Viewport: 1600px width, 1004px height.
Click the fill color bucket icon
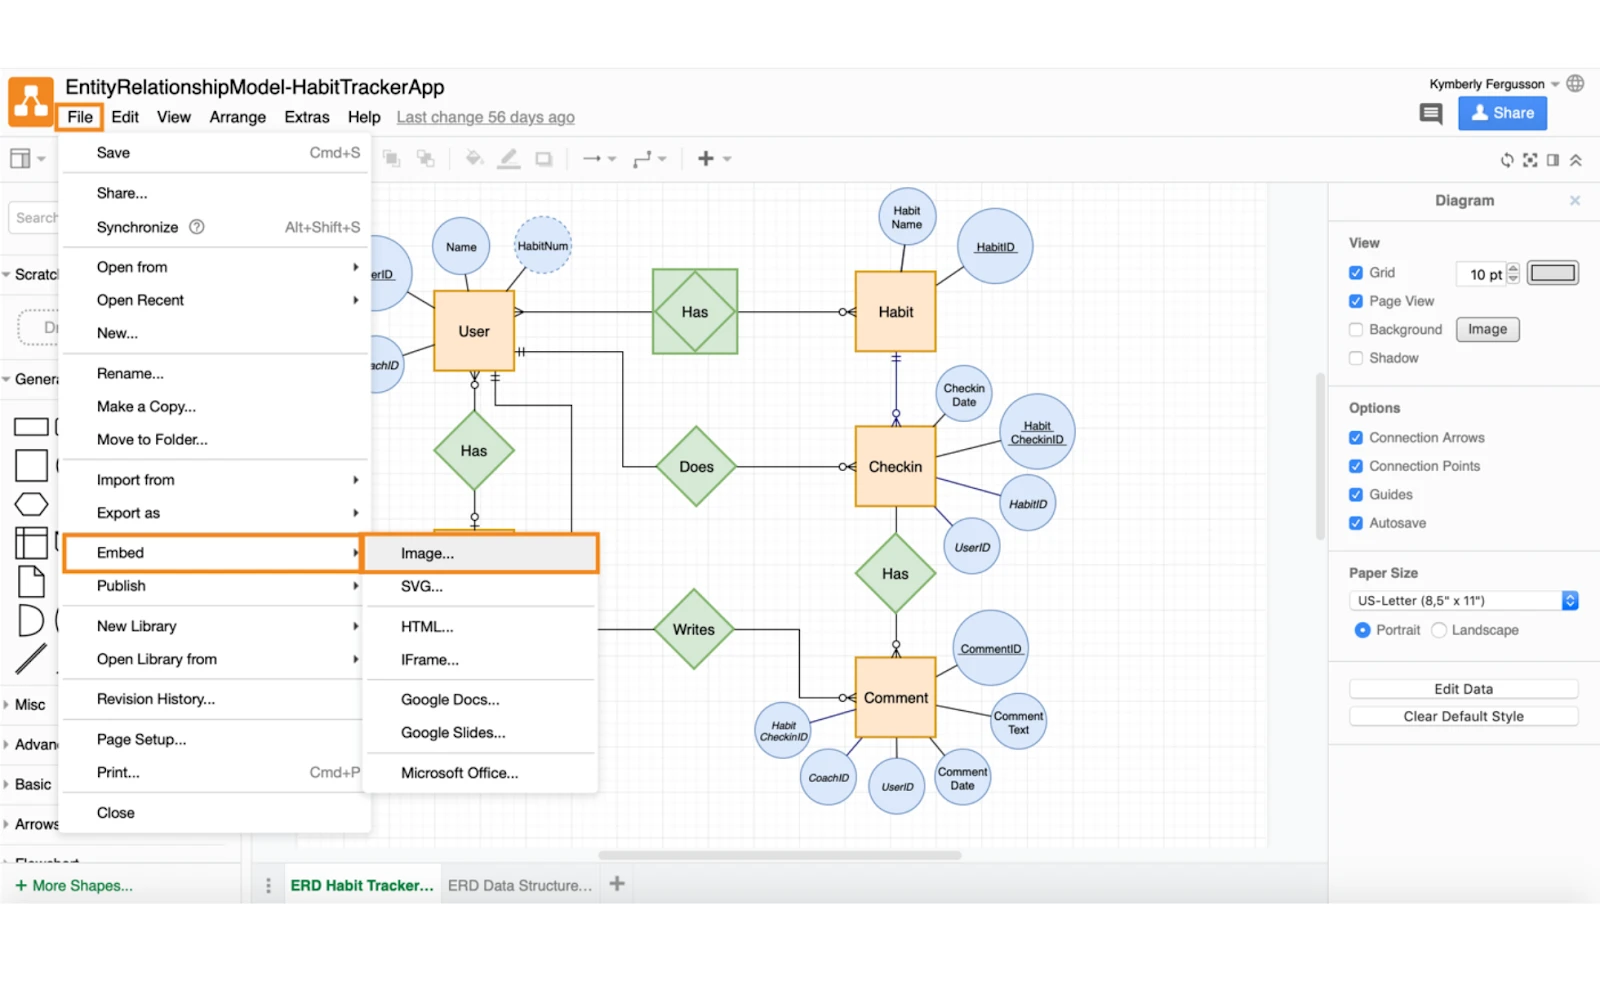coord(474,159)
